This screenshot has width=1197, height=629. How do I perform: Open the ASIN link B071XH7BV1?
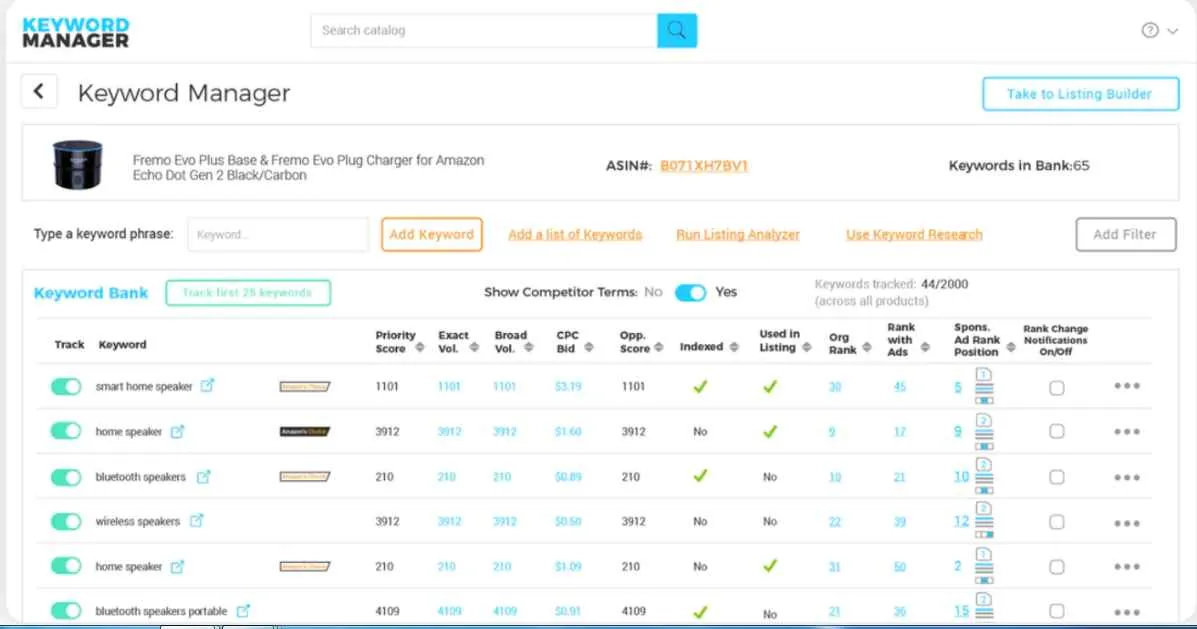coord(704,165)
